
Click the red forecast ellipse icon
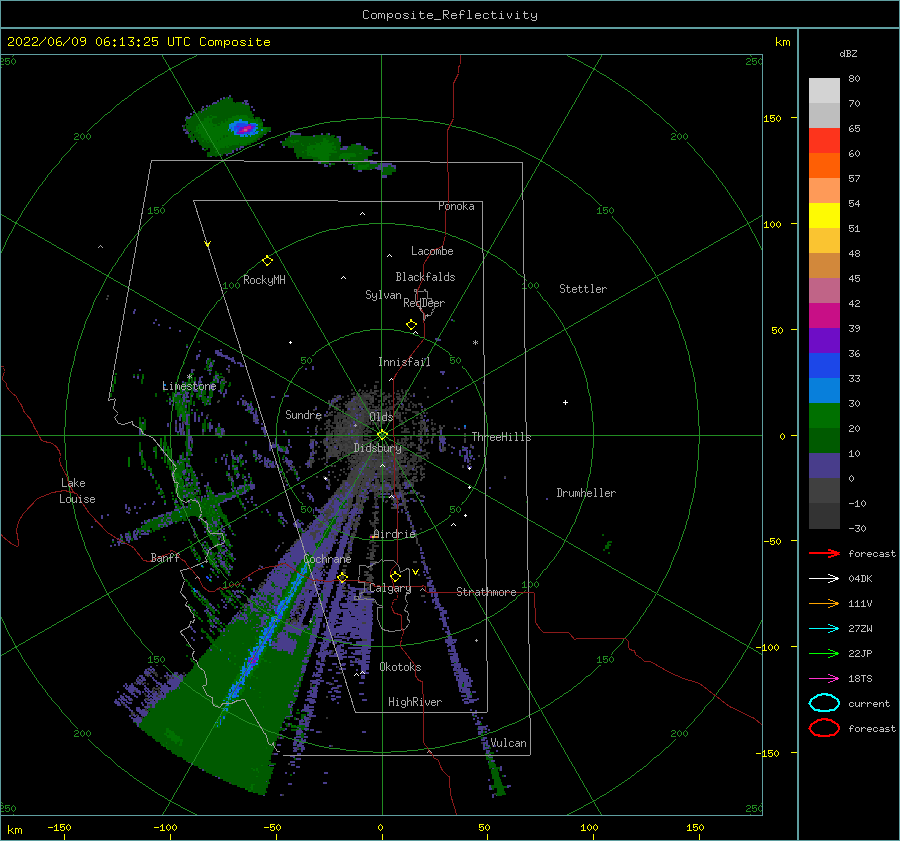click(x=824, y=728)
